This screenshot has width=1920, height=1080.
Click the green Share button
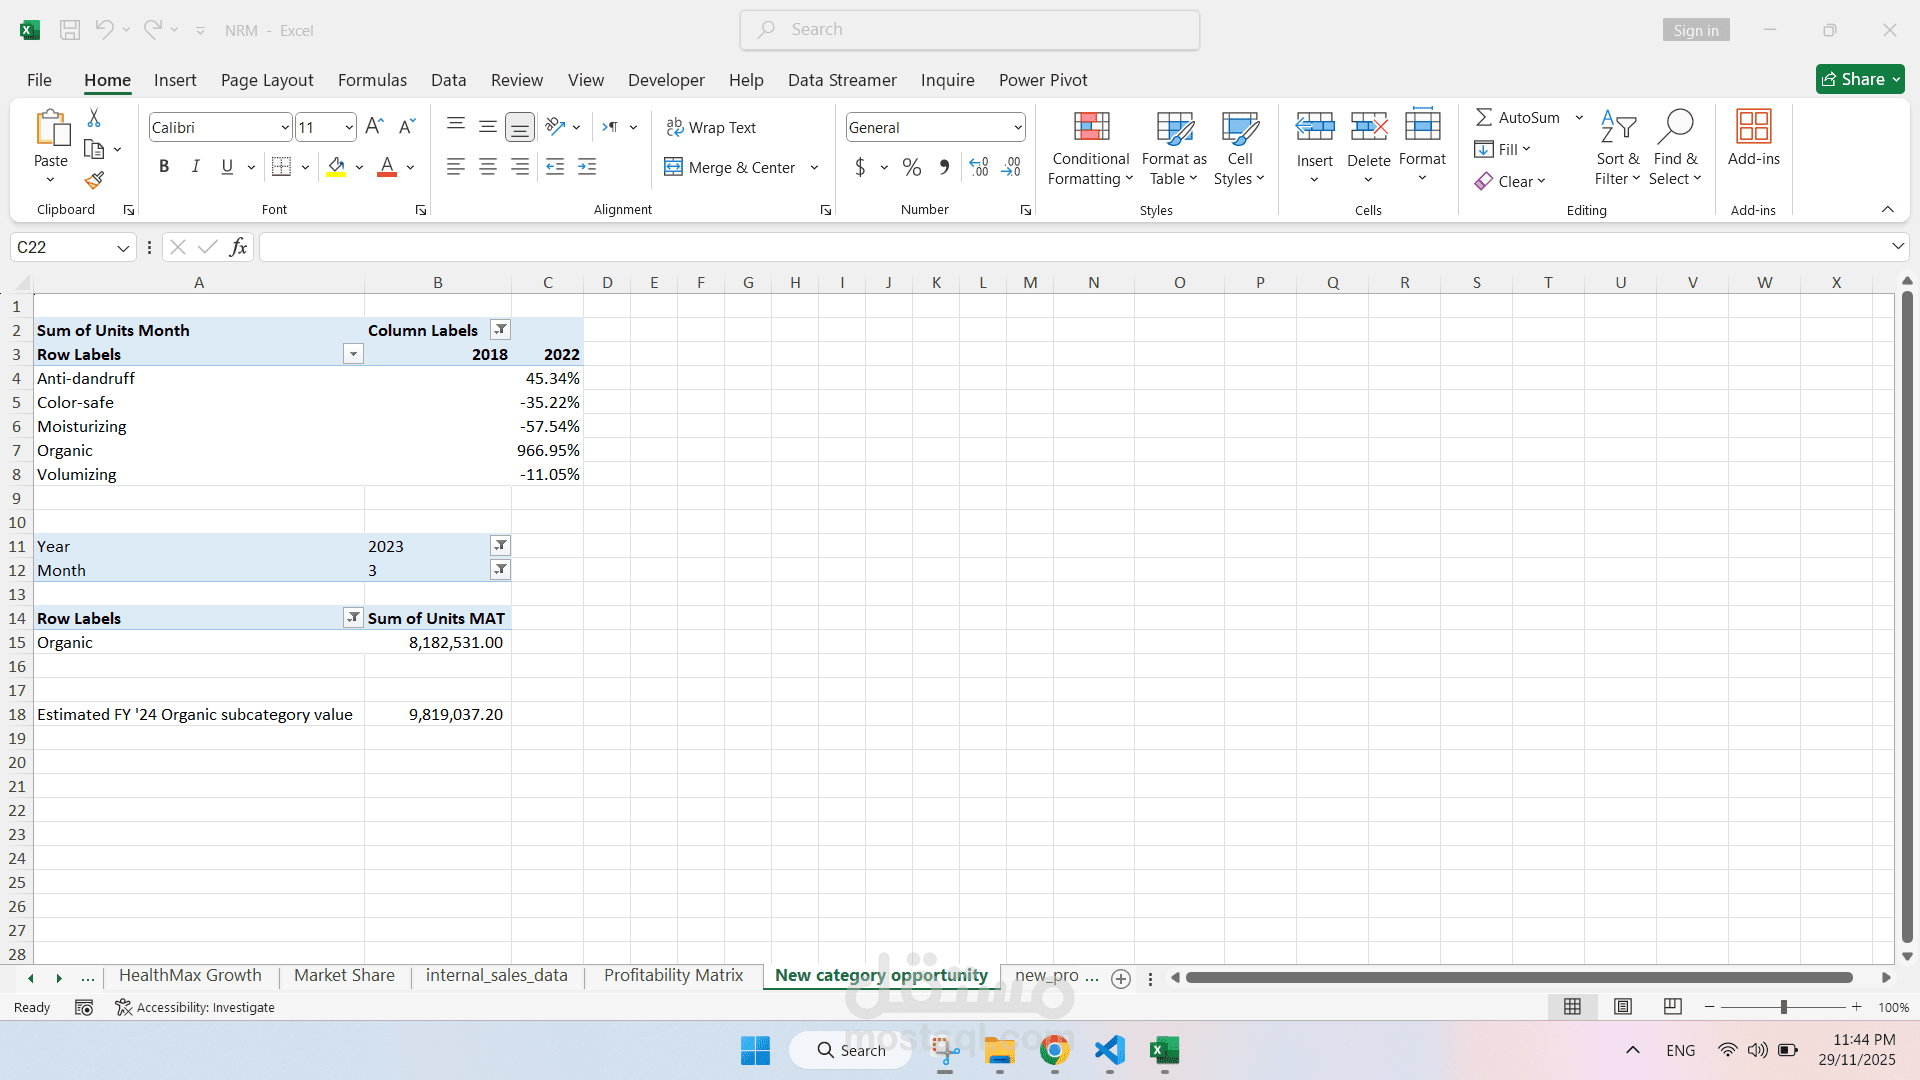1859,79
